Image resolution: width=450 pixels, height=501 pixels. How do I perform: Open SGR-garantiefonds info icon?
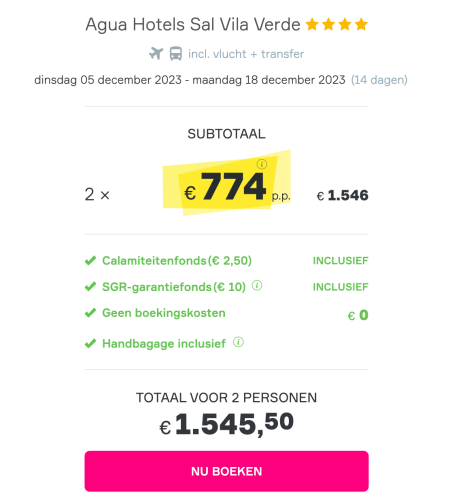tap(257, 285)
